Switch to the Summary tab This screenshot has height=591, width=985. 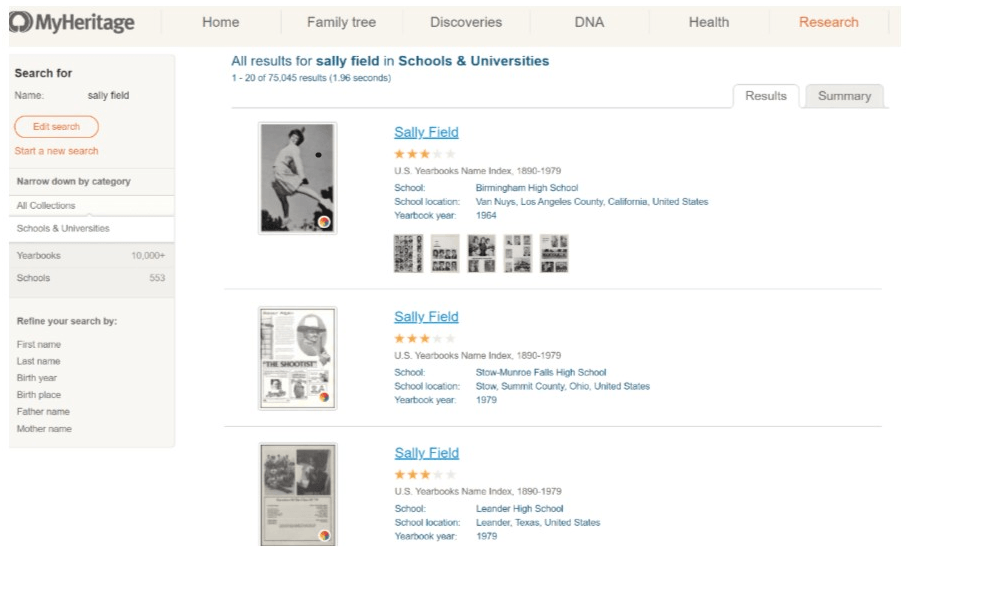[844, 96]
